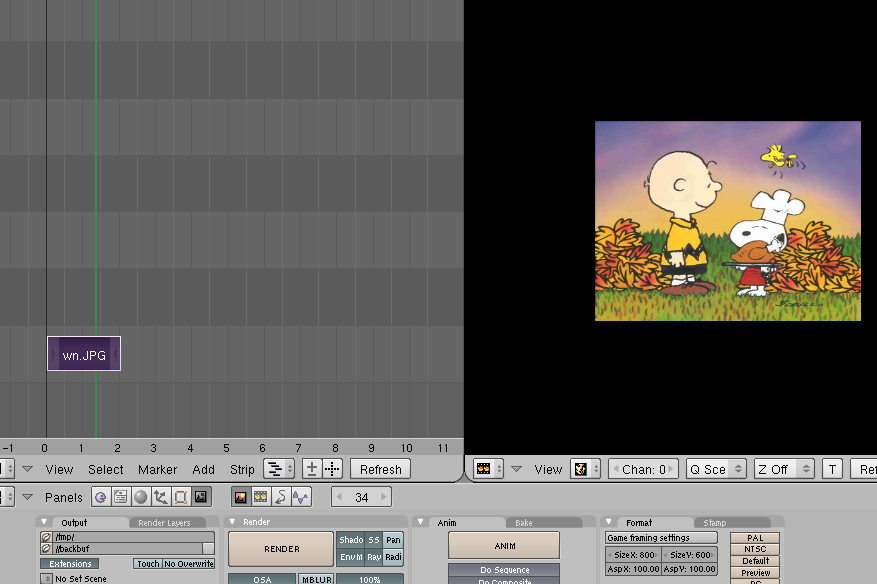Collapse the sequencer header menus triangle
Viewport: 877px width, 584px height.
(27, 469)
